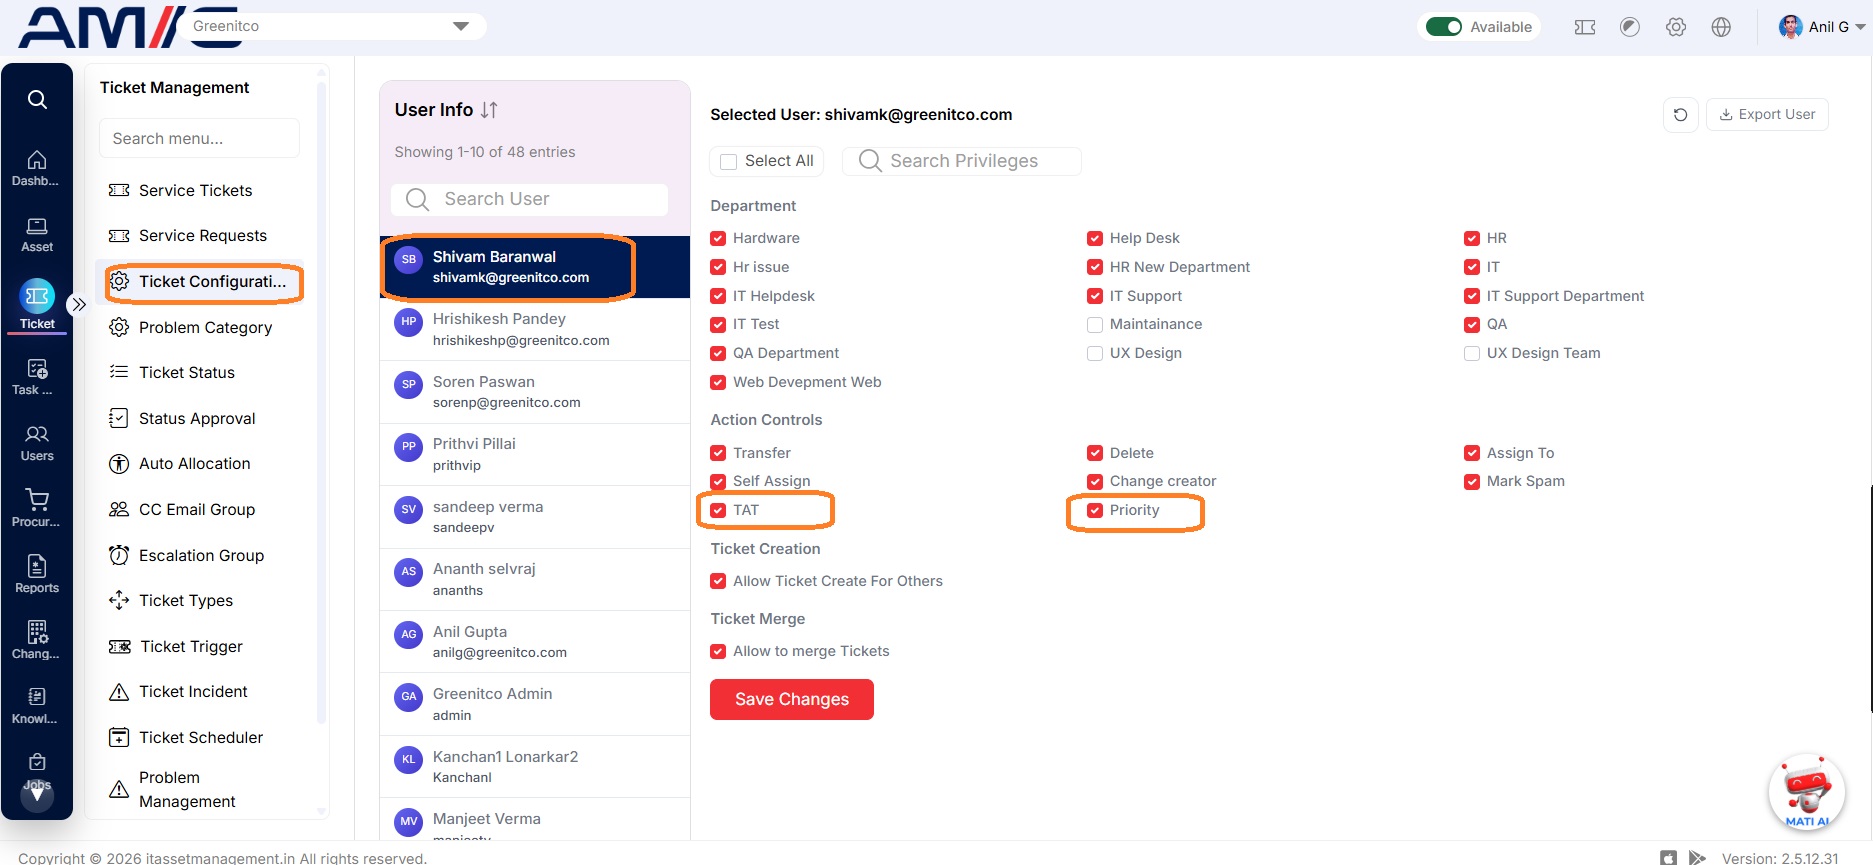This screenshot has height=865, width=1873.
Task: Open the Procurement cart icon
Action: point(37,508)
